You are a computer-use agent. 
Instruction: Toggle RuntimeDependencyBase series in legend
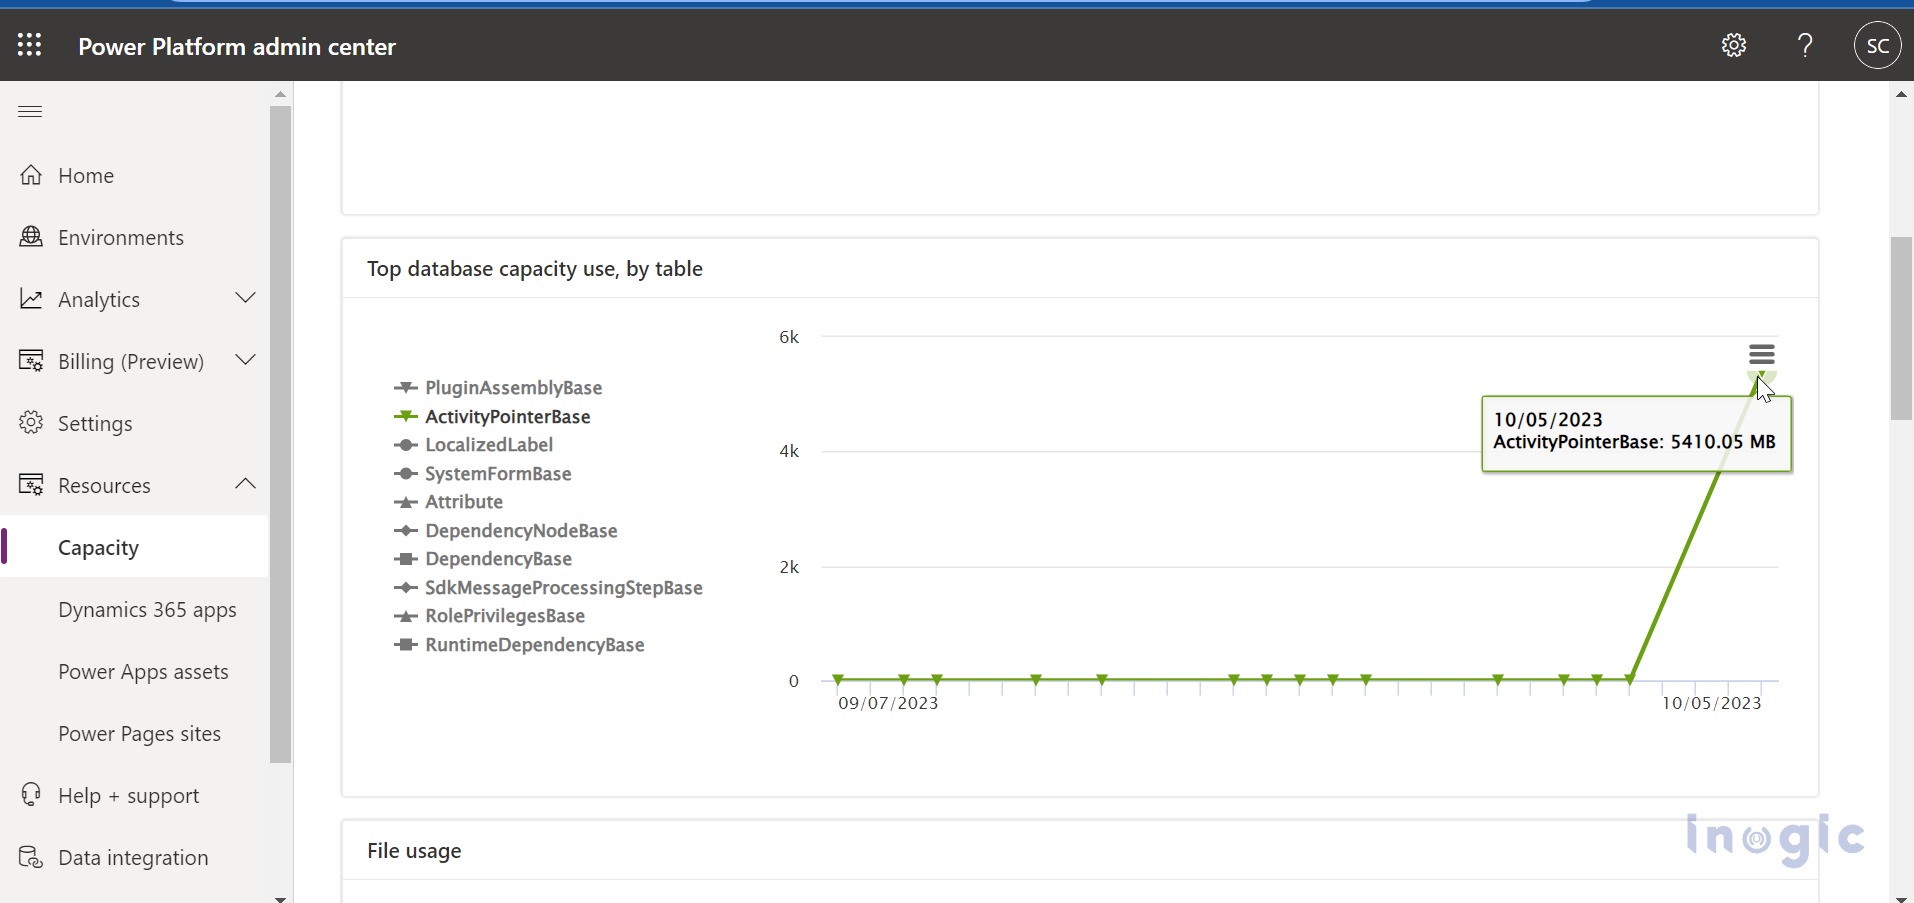pos(519,645)
